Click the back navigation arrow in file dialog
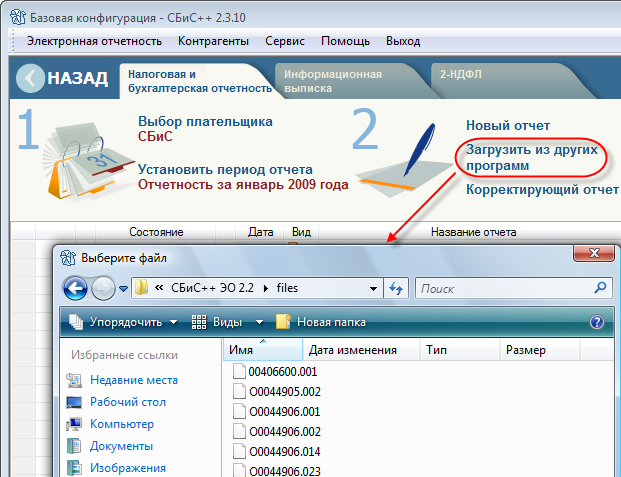The image size is (621, 477). tap(76, 288)
